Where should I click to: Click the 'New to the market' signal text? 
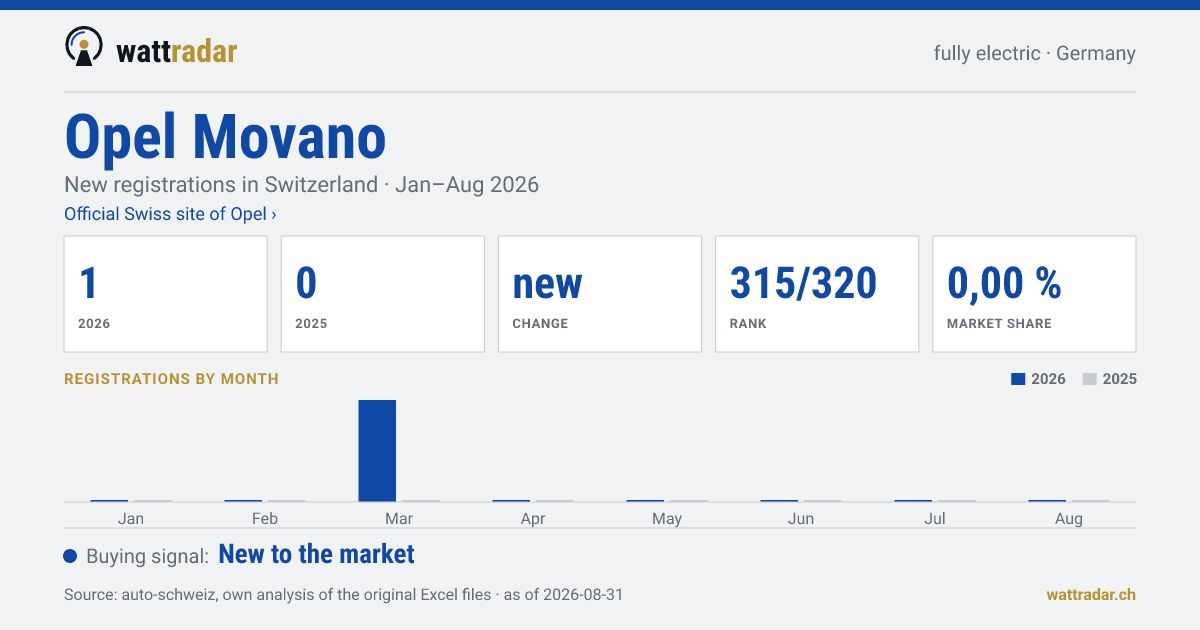point(316,554)
